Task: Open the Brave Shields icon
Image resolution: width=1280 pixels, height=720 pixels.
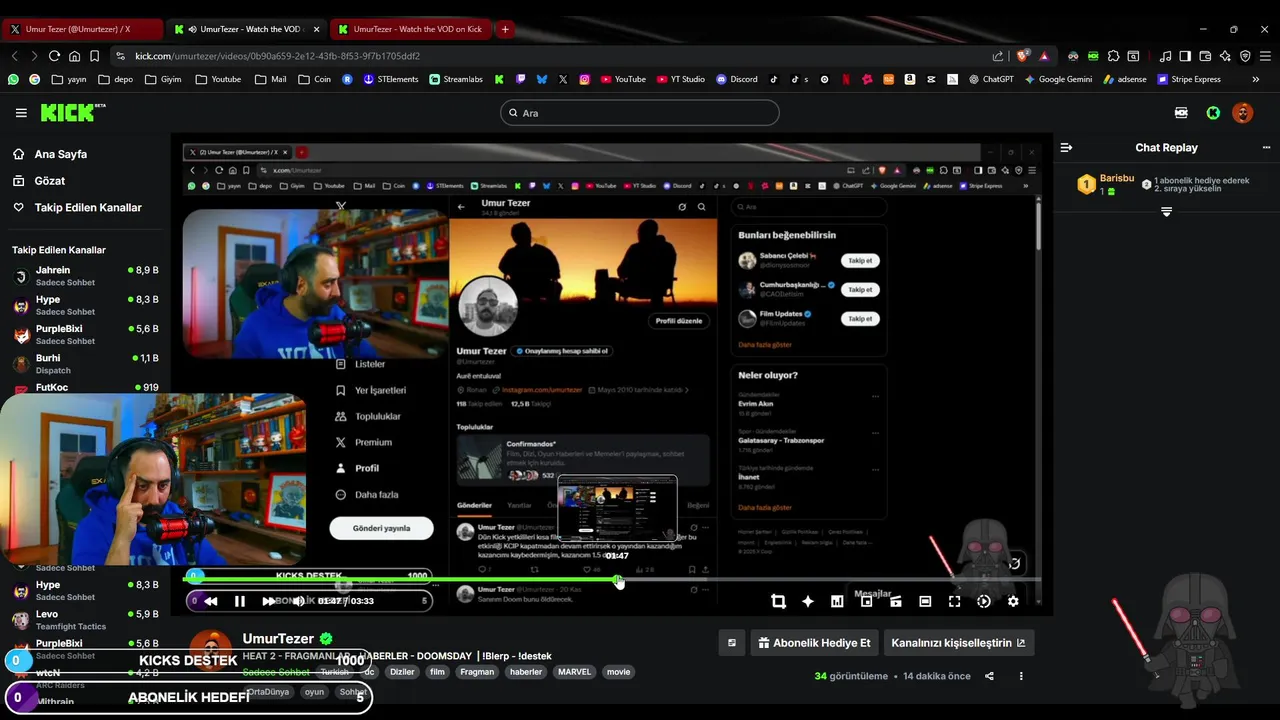Action: (1023, 56)
